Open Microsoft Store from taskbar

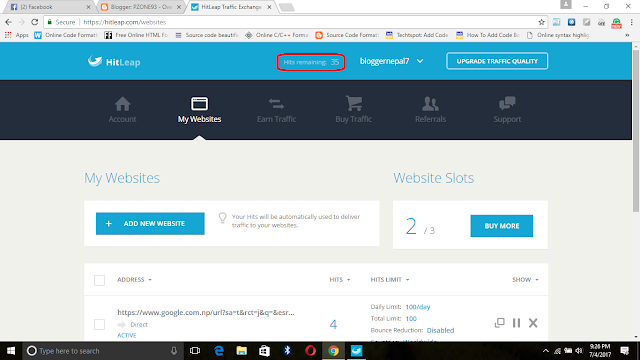coord(264,351)
